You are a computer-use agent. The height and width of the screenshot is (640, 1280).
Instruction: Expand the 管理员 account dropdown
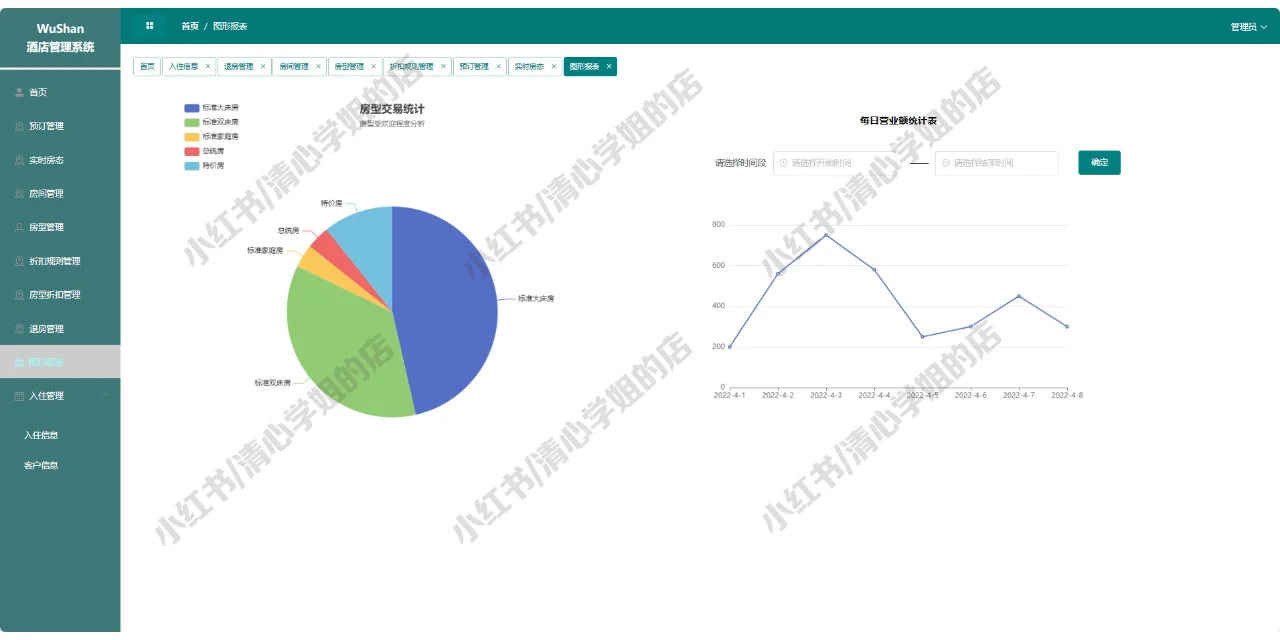click(1248, 25)
